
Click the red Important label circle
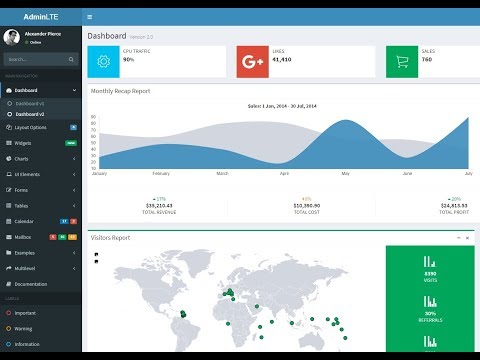9,313
